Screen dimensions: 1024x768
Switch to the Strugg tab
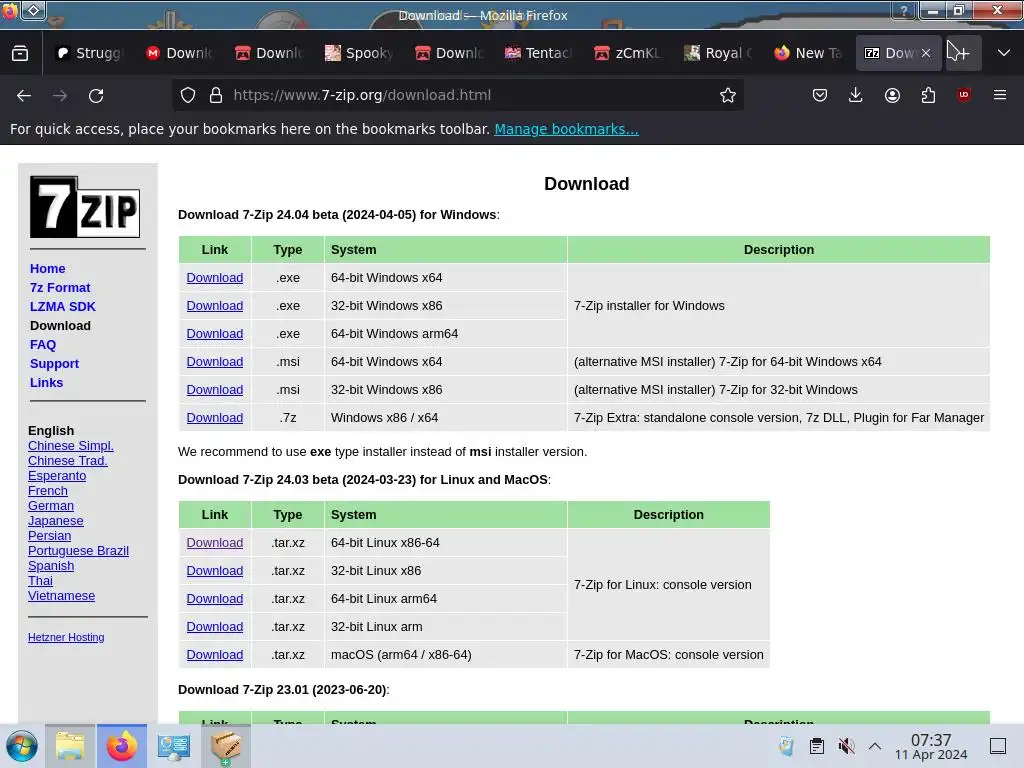89,53
